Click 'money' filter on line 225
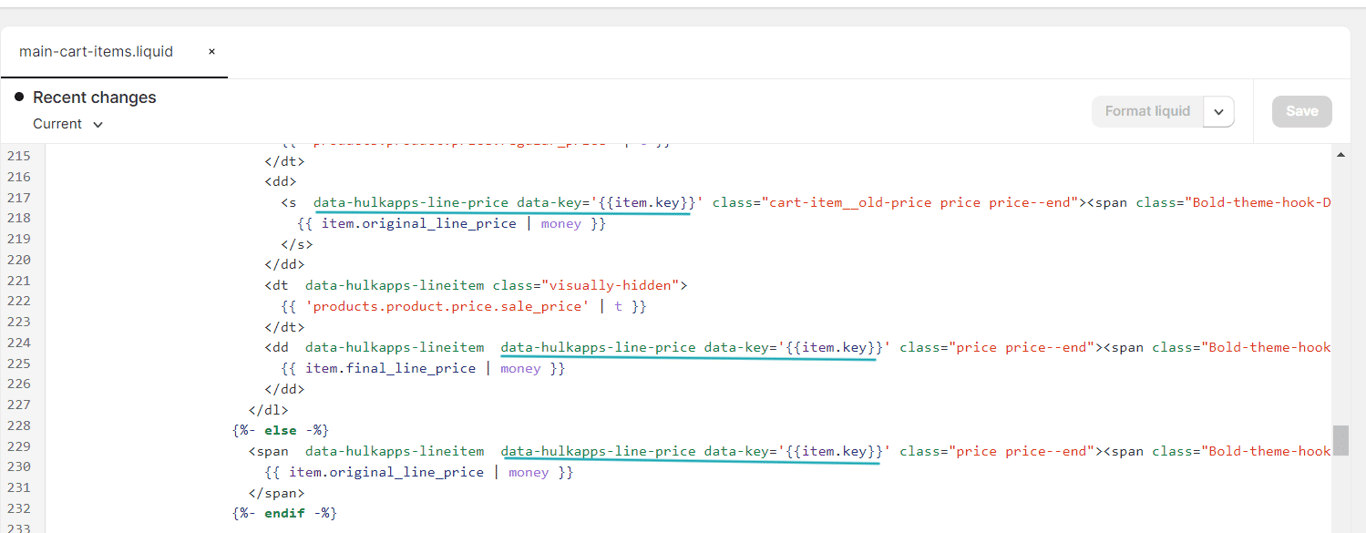 click(x=520, y=368)
